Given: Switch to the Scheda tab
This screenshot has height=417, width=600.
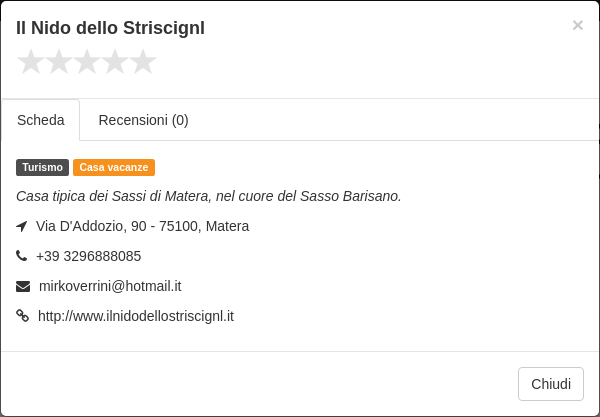Looking at the screenshot, I should [x=41, y=120].
